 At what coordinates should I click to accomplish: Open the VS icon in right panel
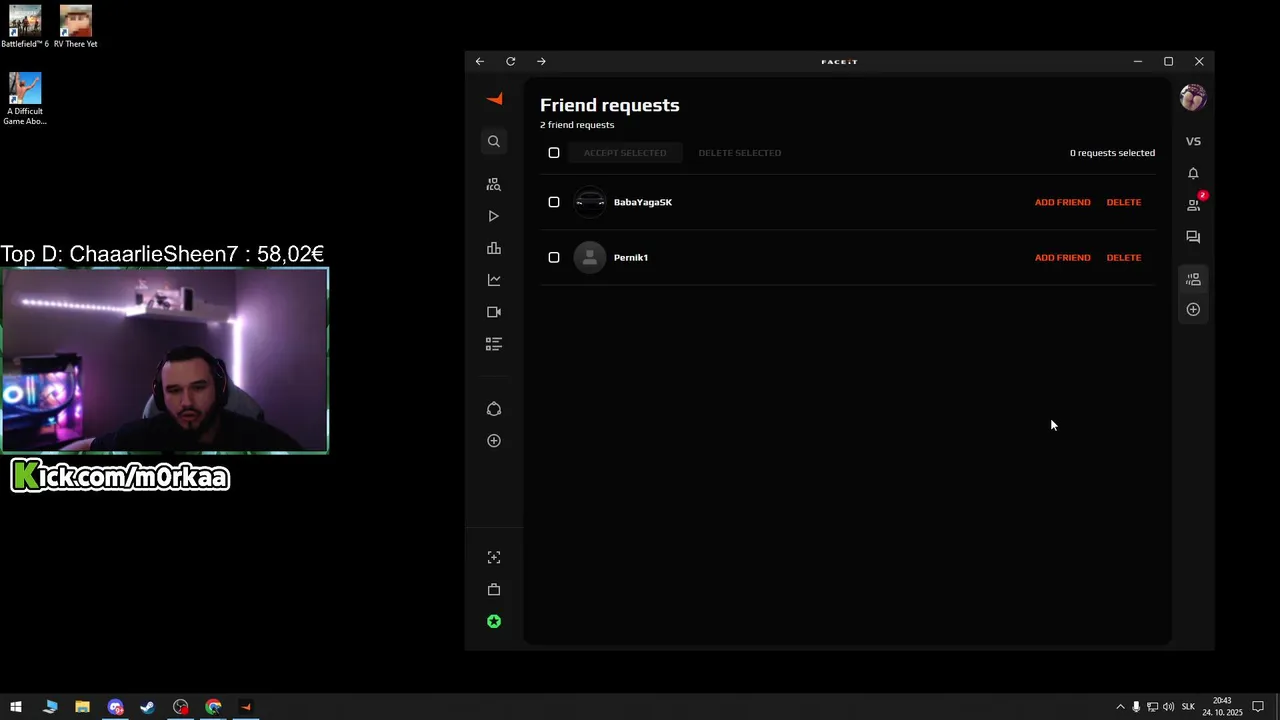click(1193, 142)
